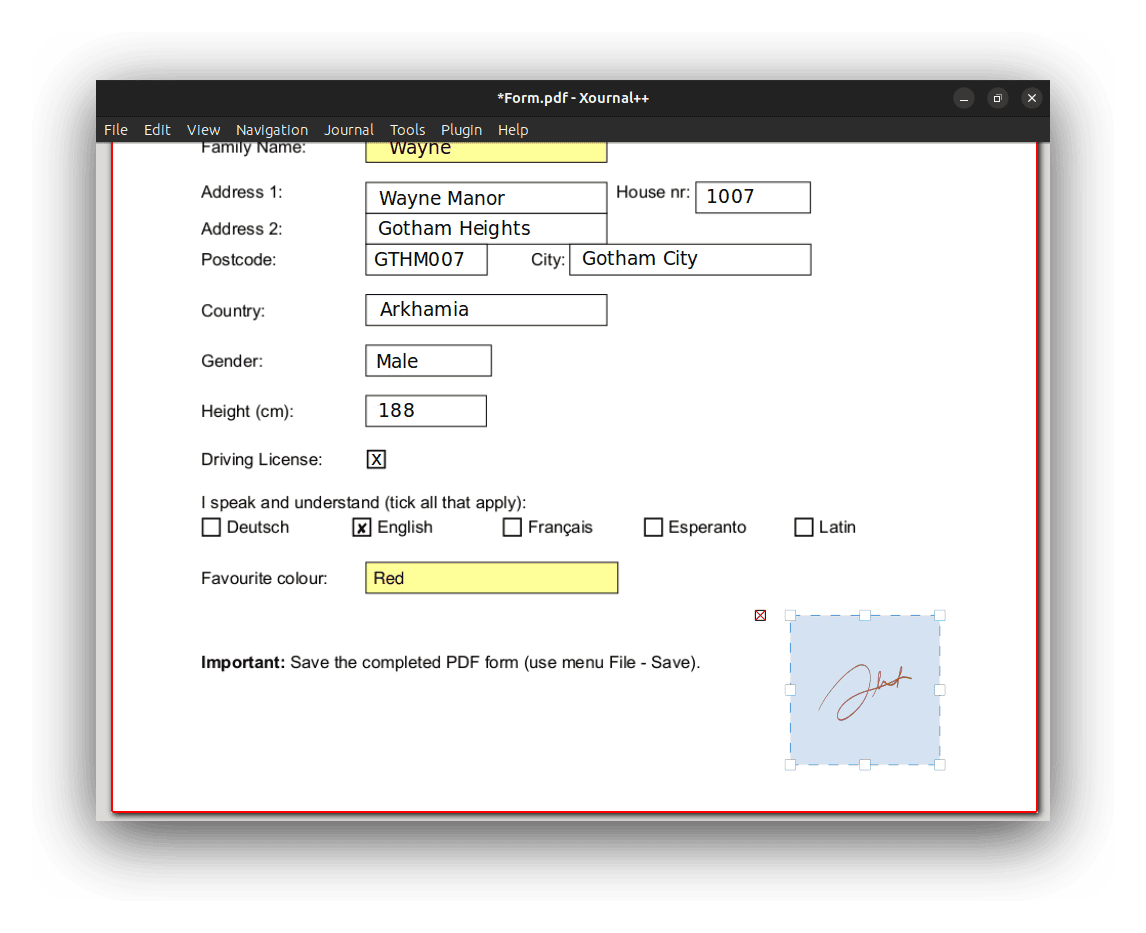This screenshot has height=933, width=1146.
Task: Open the File menu
Action: click(115, 130)
